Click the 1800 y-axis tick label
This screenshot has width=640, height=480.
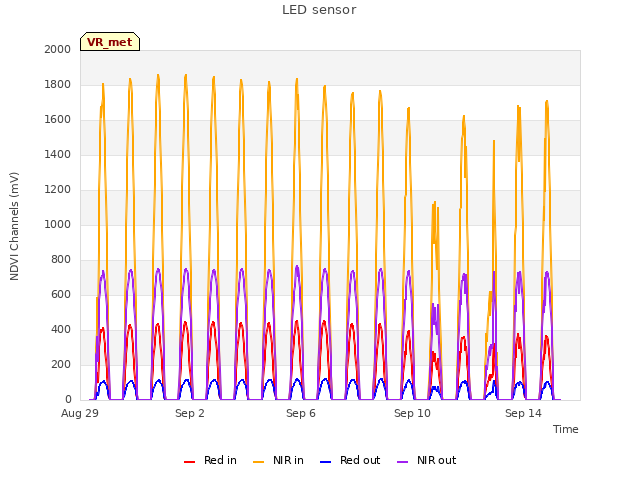tap(58, 84)
